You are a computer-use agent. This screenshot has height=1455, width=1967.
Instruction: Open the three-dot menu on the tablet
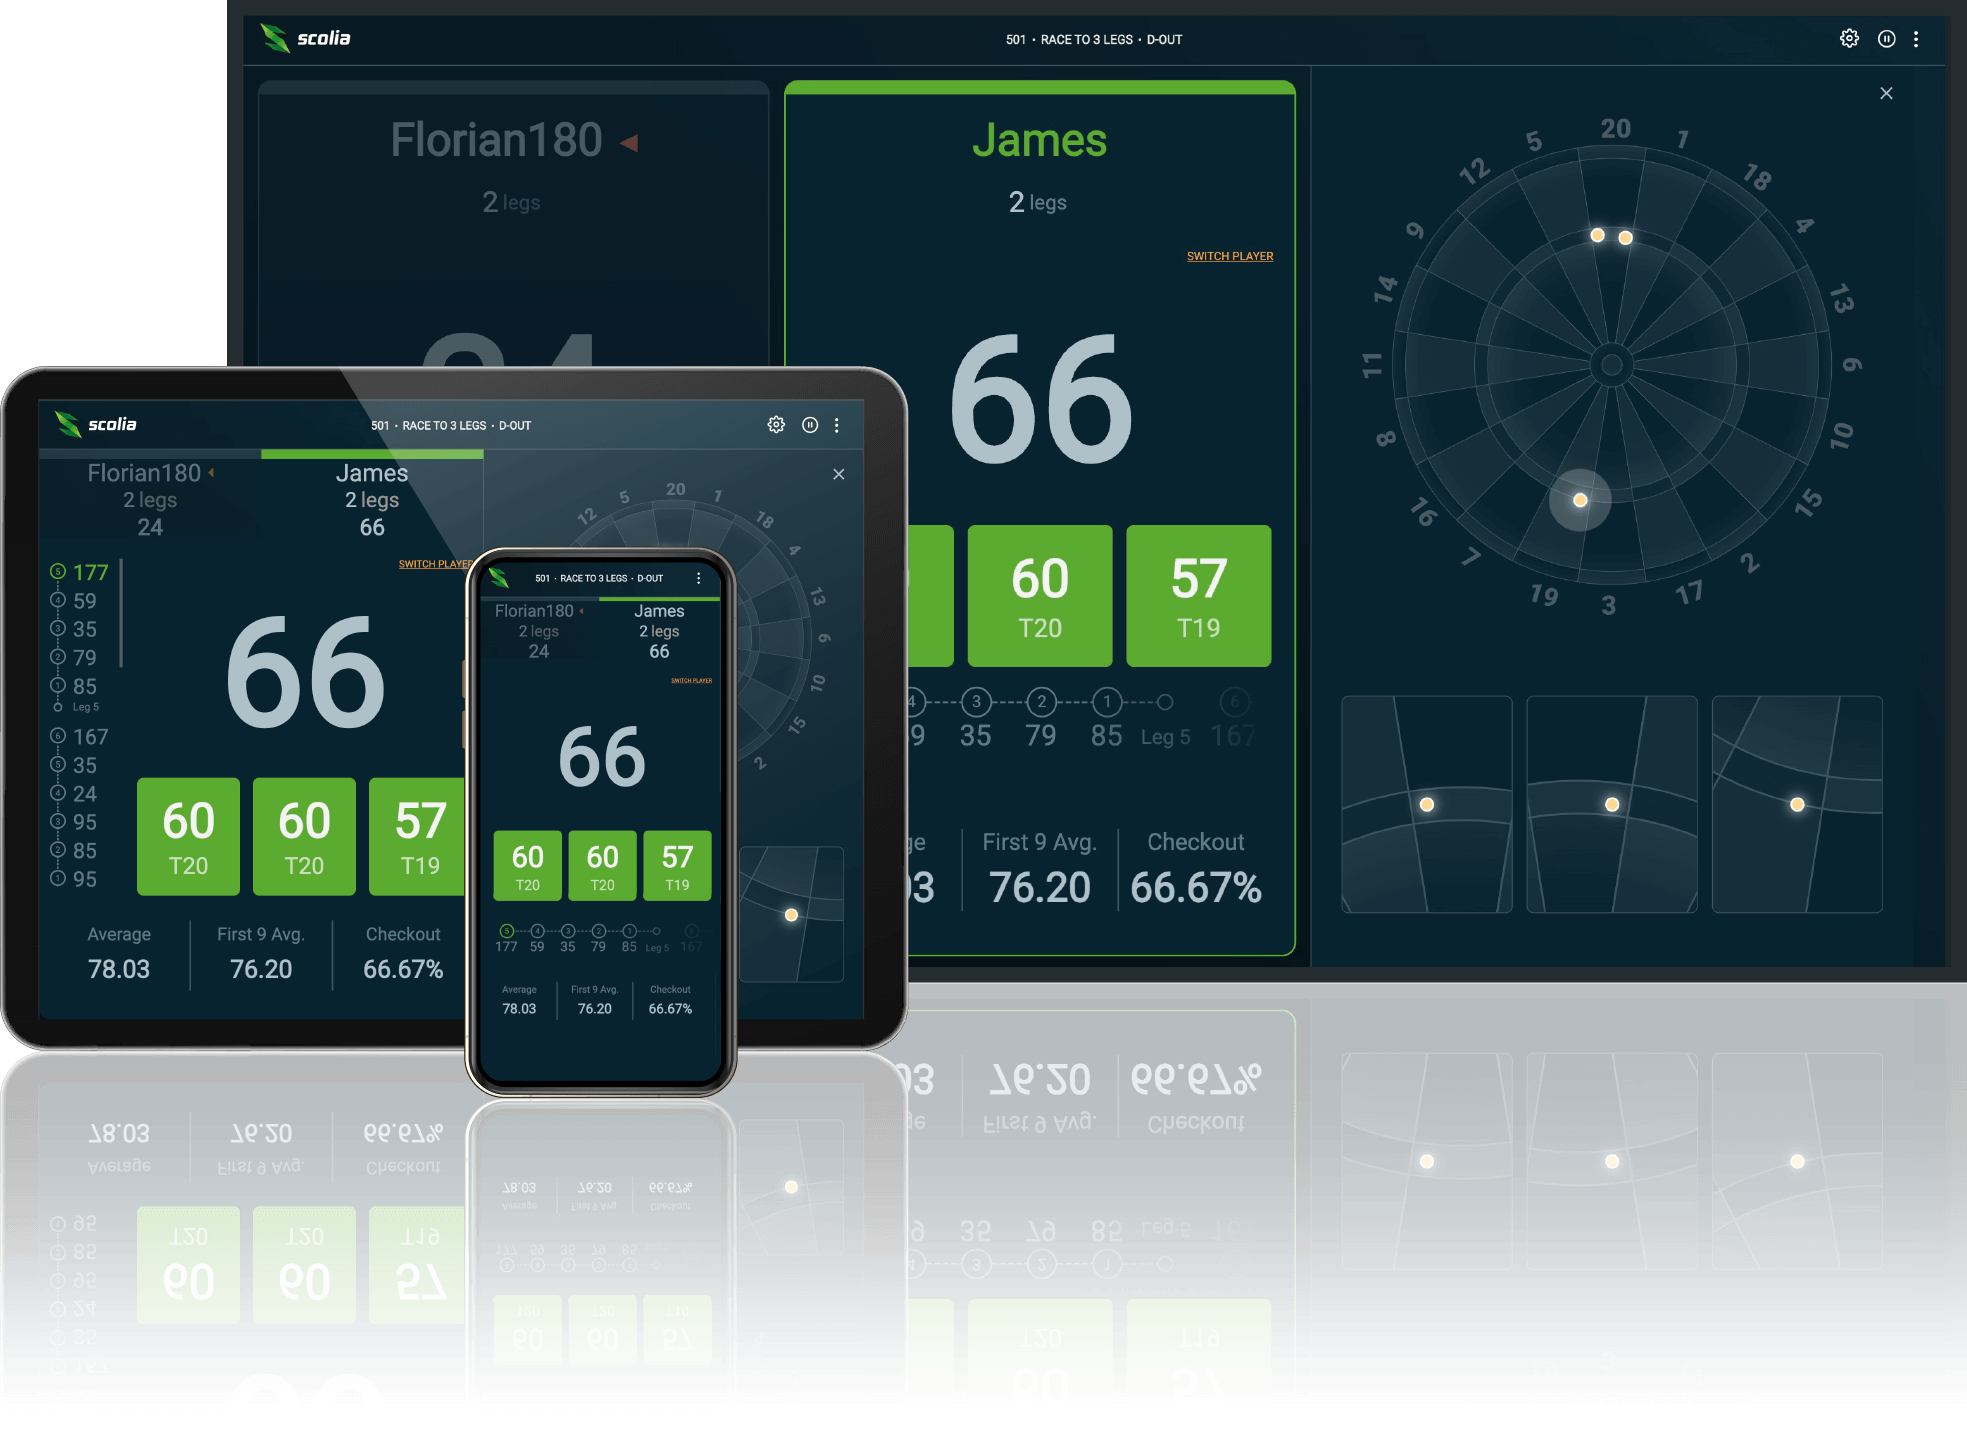pos(837,425)
